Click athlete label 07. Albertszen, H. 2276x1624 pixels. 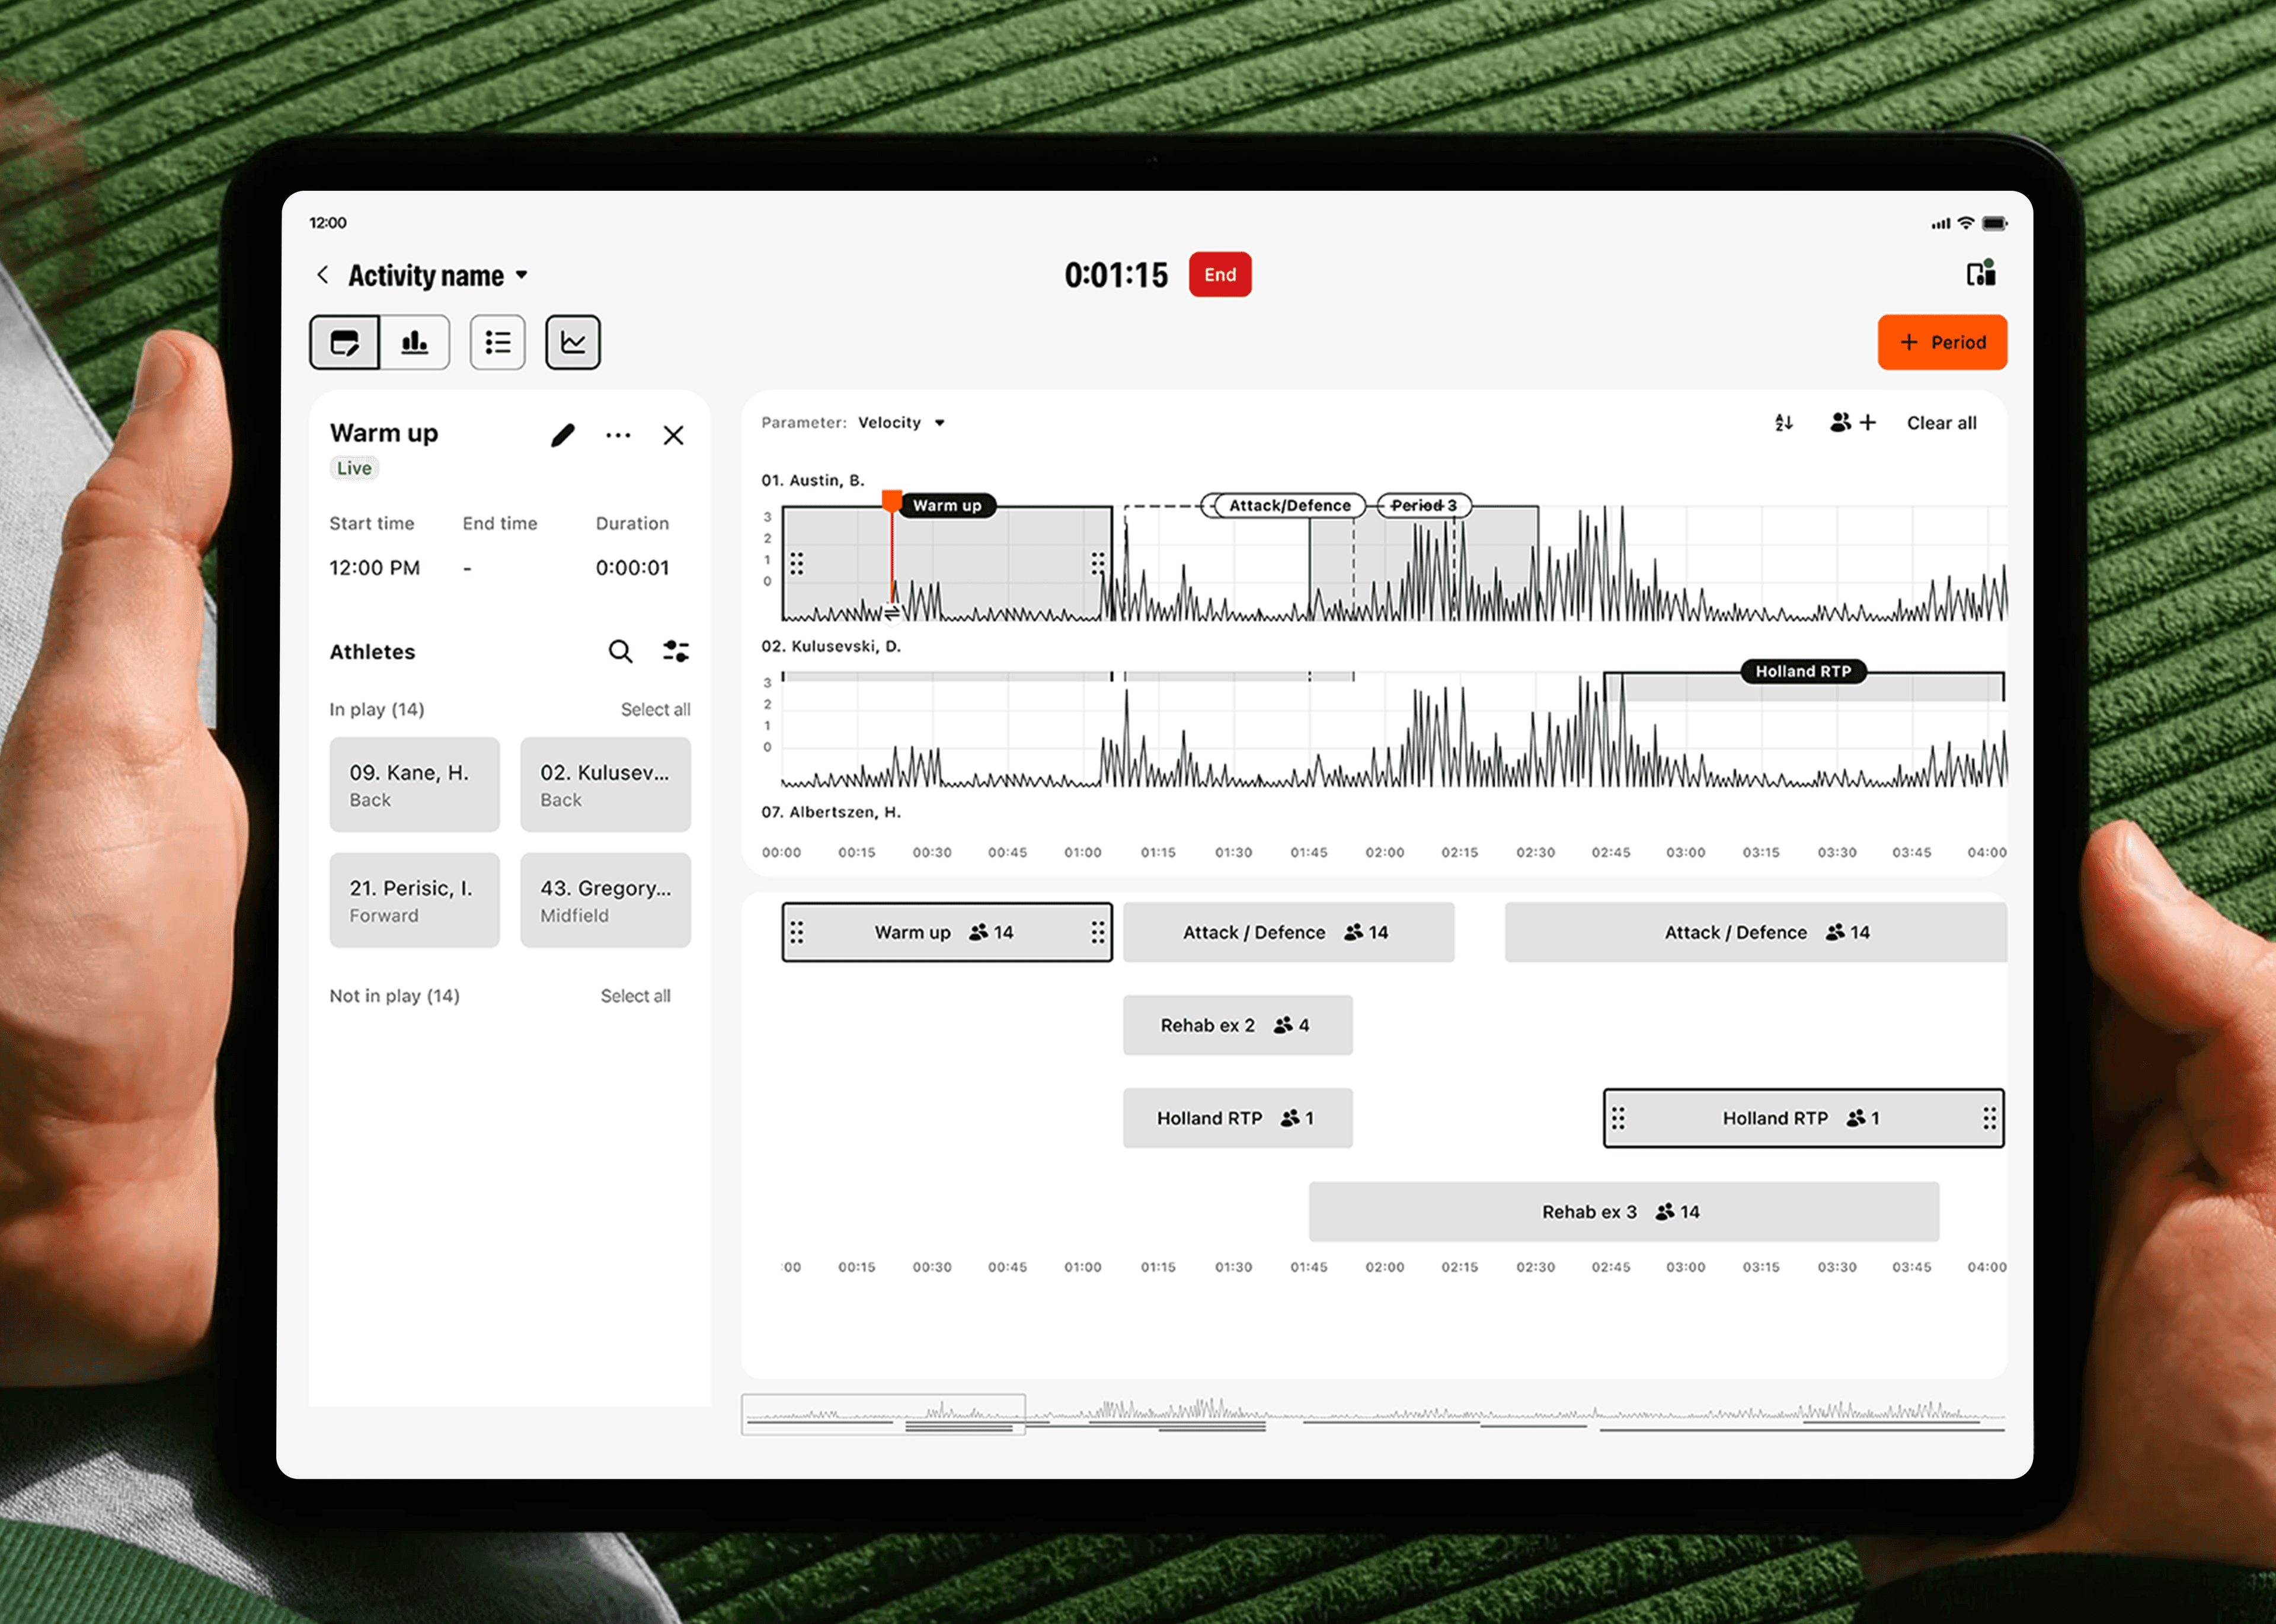point(831,813)
